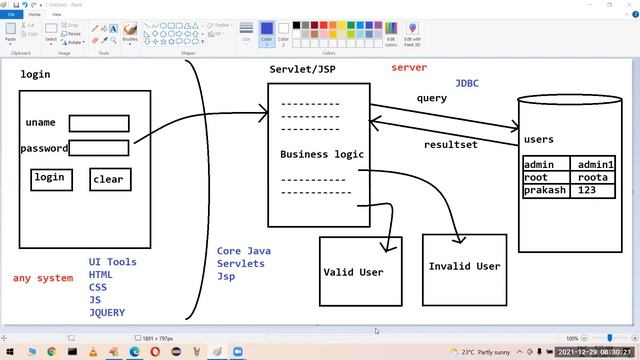Show hidden tray icons chevron

519,352
